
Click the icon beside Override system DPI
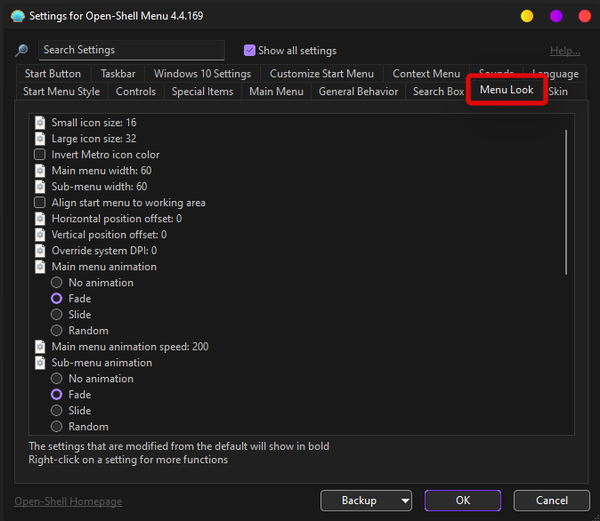(x=40, y=250)
